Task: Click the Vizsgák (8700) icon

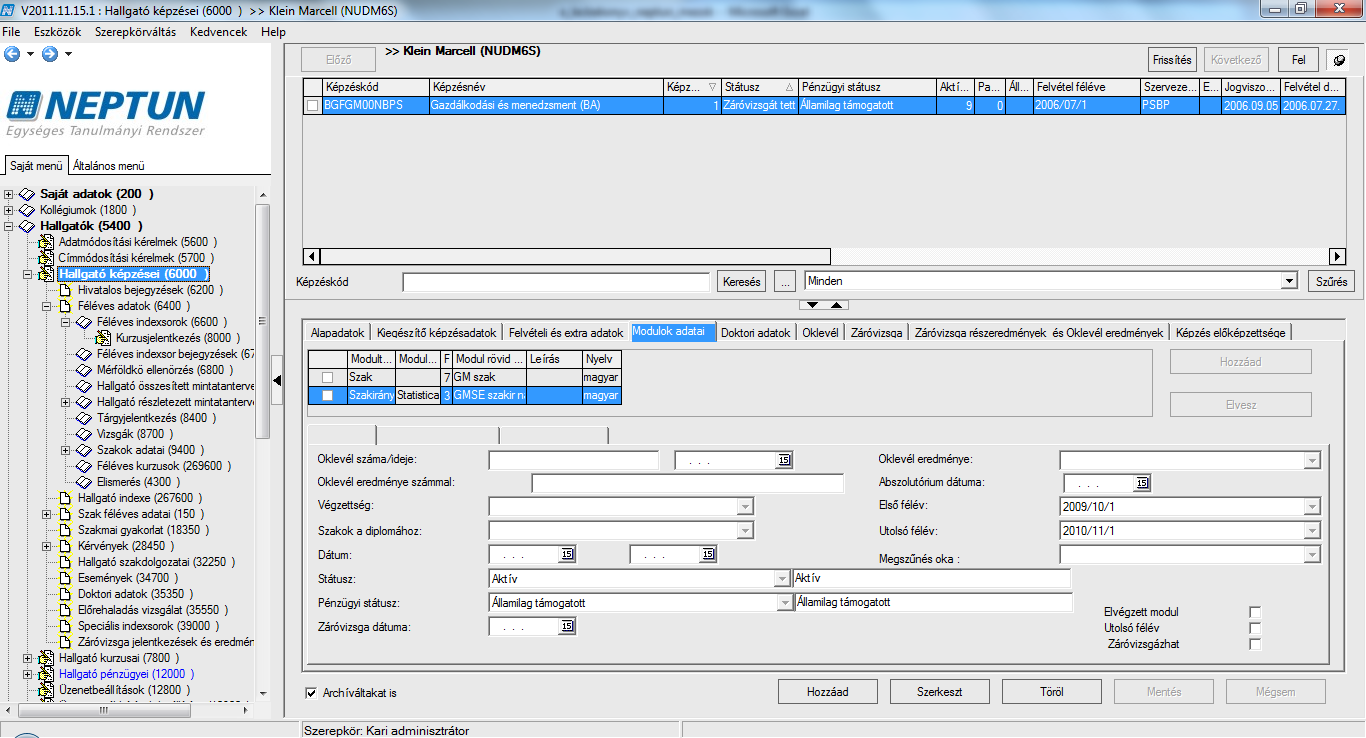Action: (85, 434)
